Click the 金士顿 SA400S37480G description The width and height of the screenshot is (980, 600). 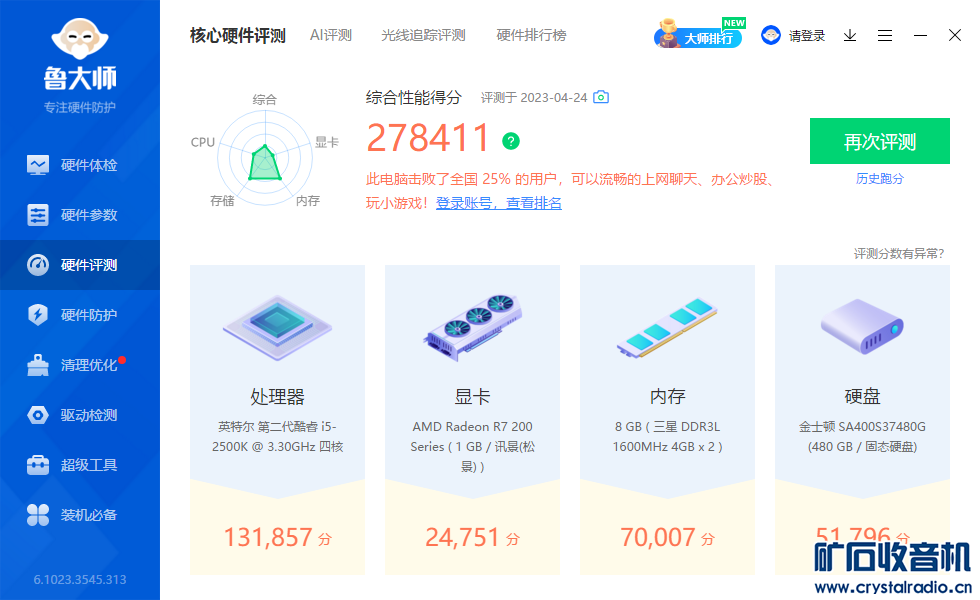(862, 436)
